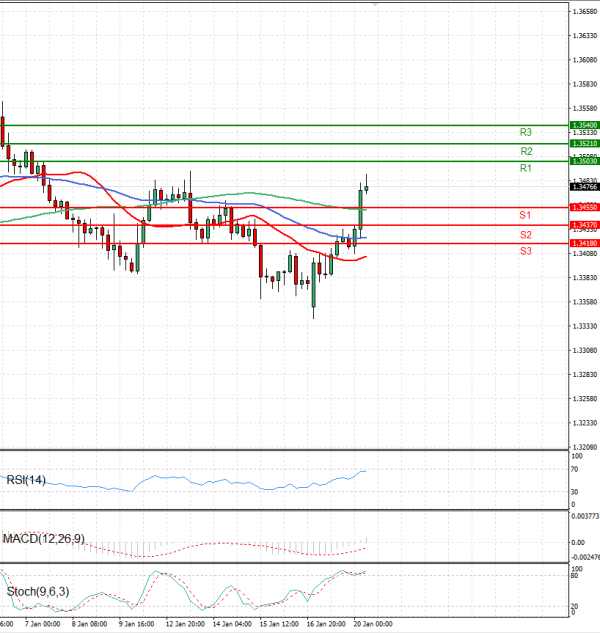Select the S1 support label

tap(524, 216)
